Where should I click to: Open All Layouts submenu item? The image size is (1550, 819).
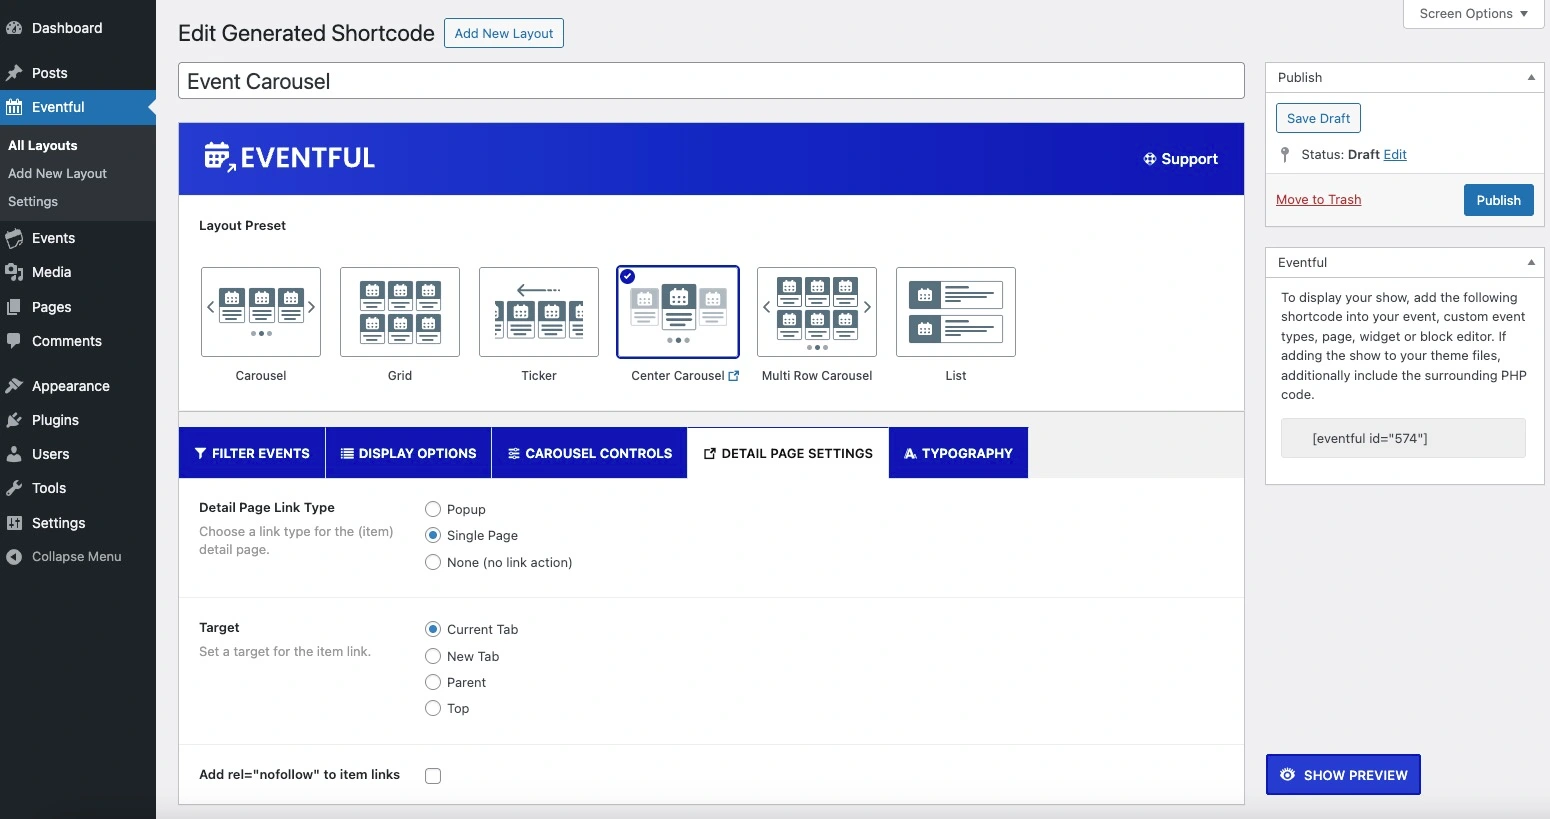[43, 145]
